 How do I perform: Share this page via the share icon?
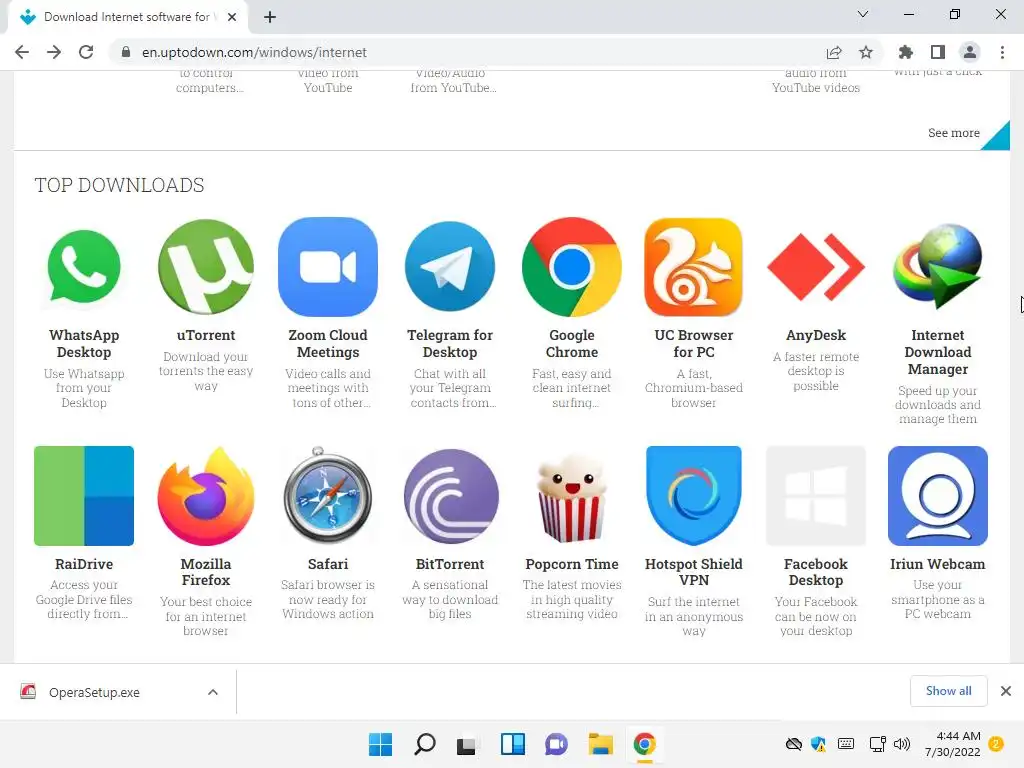[x=834, y=52]
